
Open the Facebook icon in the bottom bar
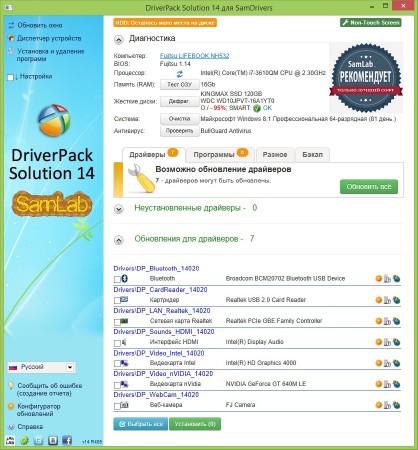coord(67,440)
